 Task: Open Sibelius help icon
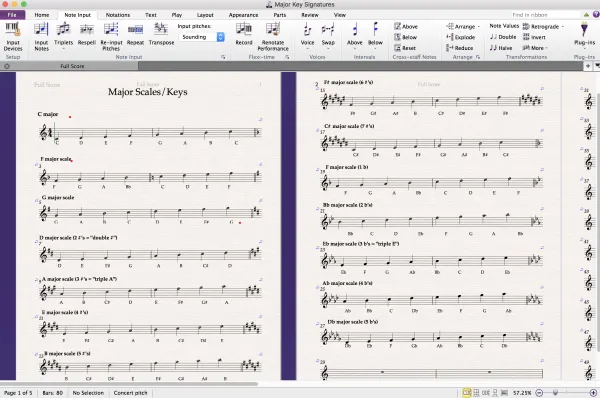click(596, 15)
